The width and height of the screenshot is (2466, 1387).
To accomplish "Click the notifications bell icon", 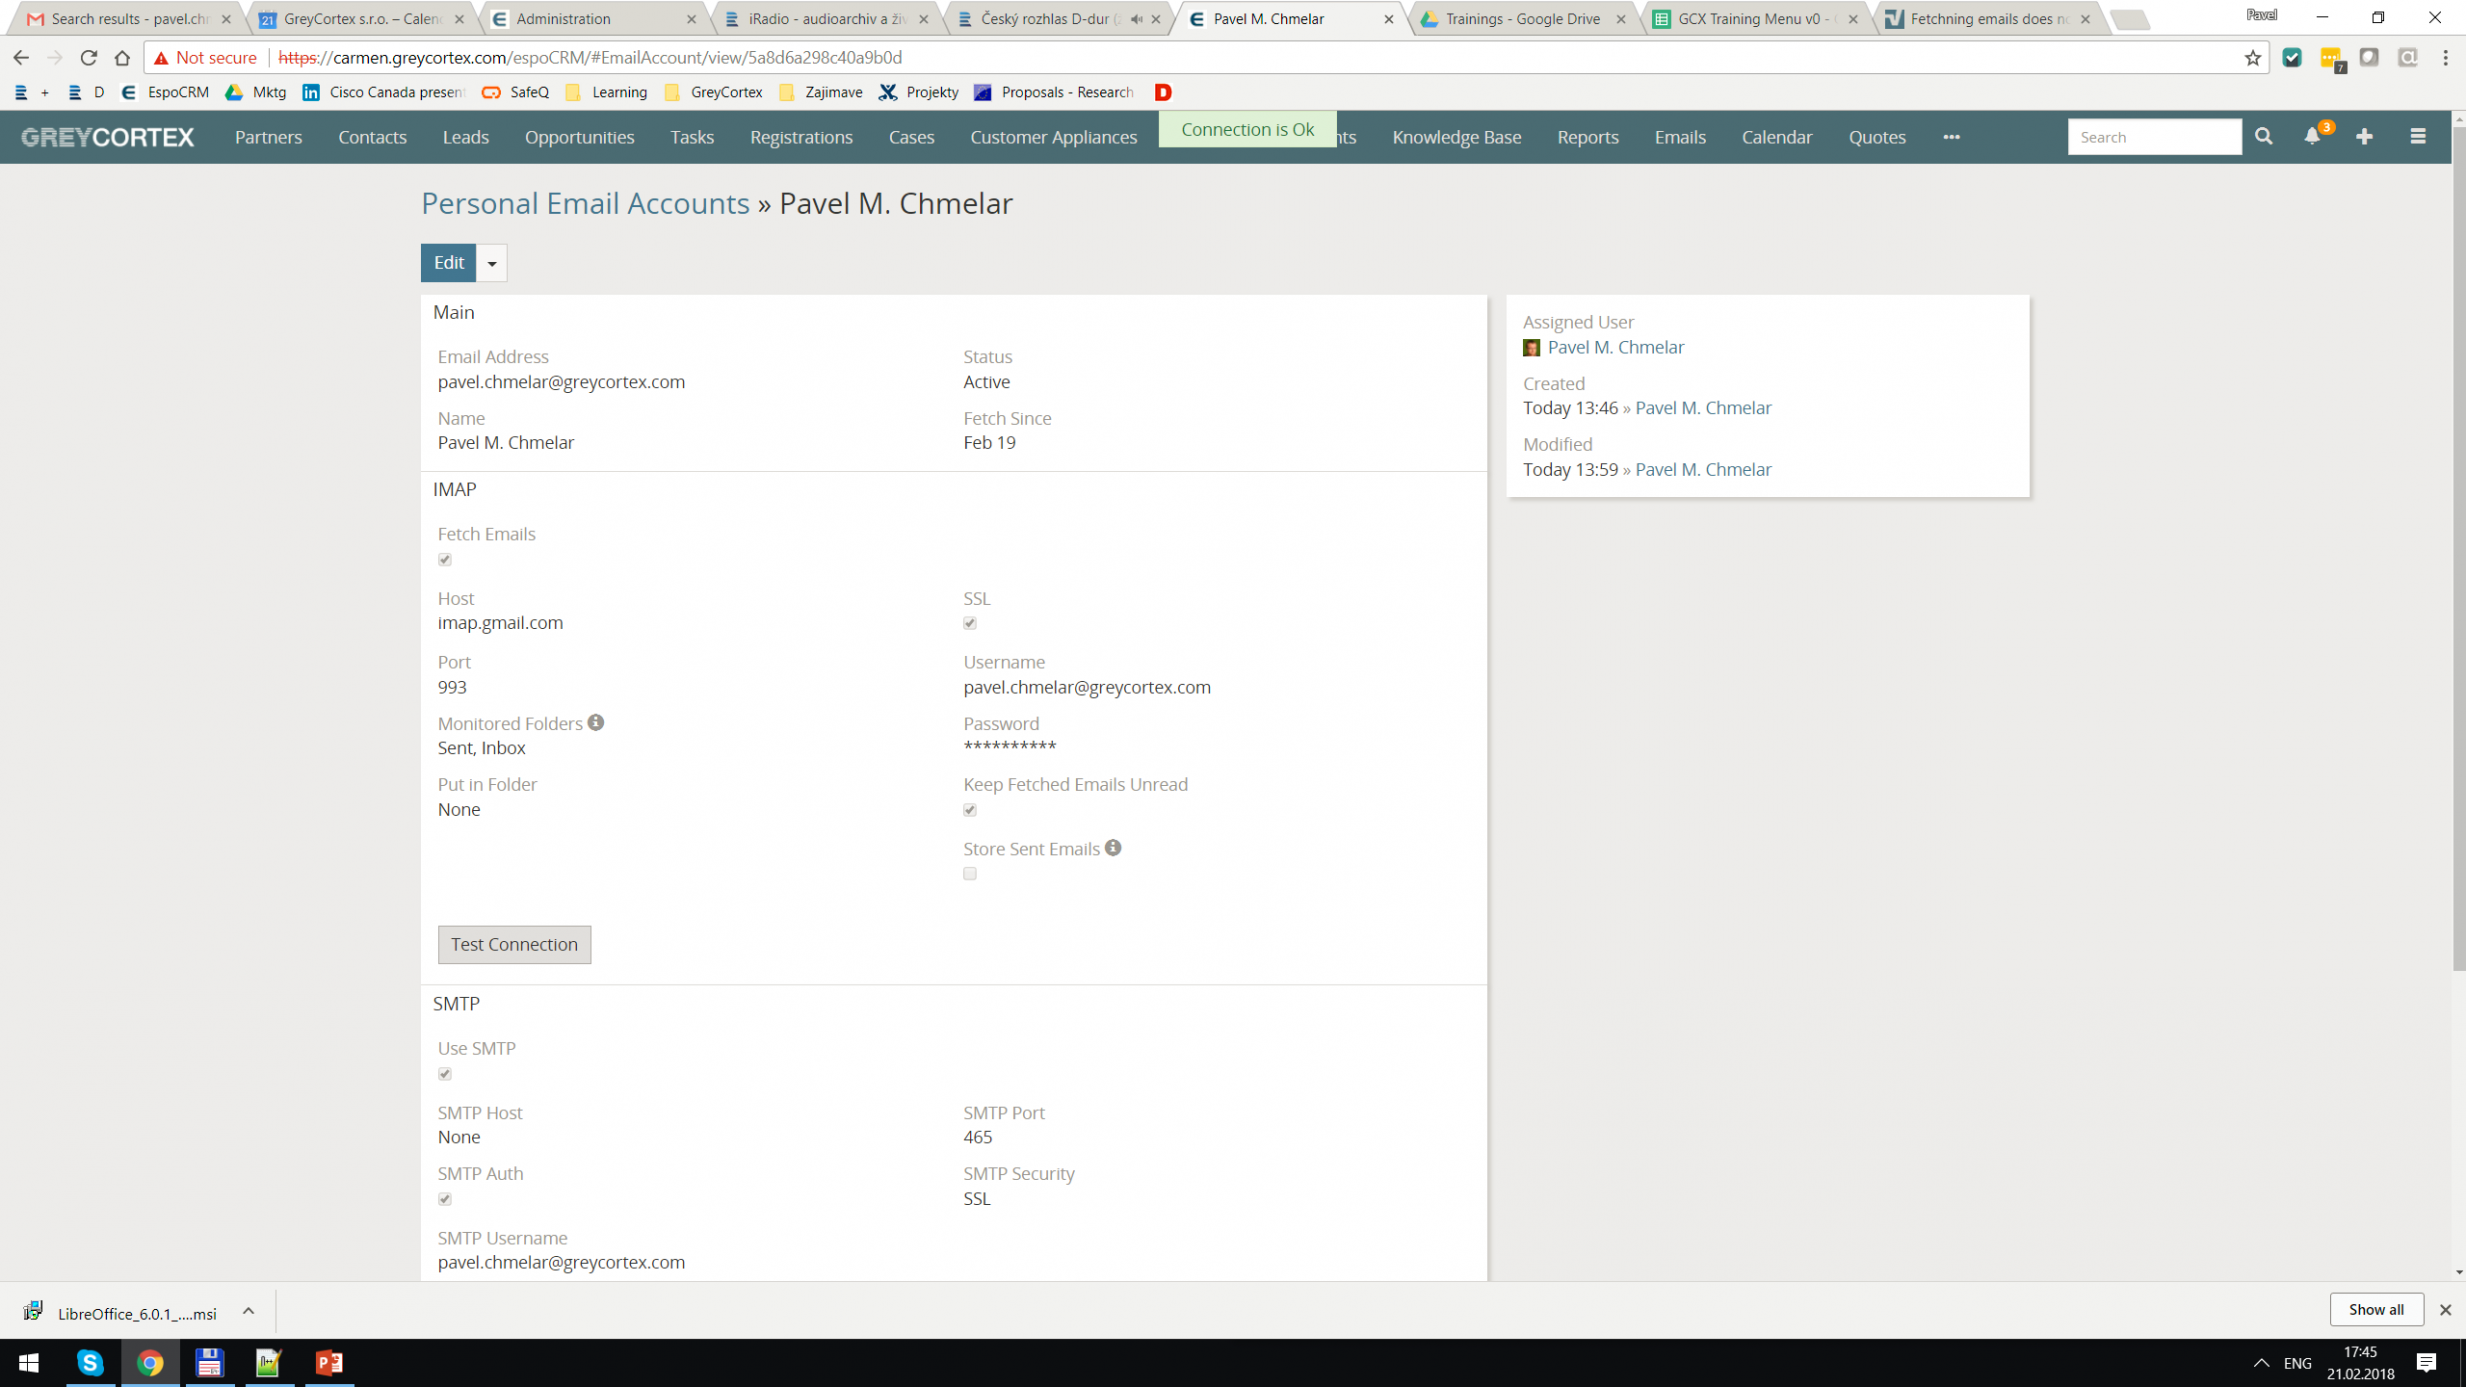I will coord(2311,137).
